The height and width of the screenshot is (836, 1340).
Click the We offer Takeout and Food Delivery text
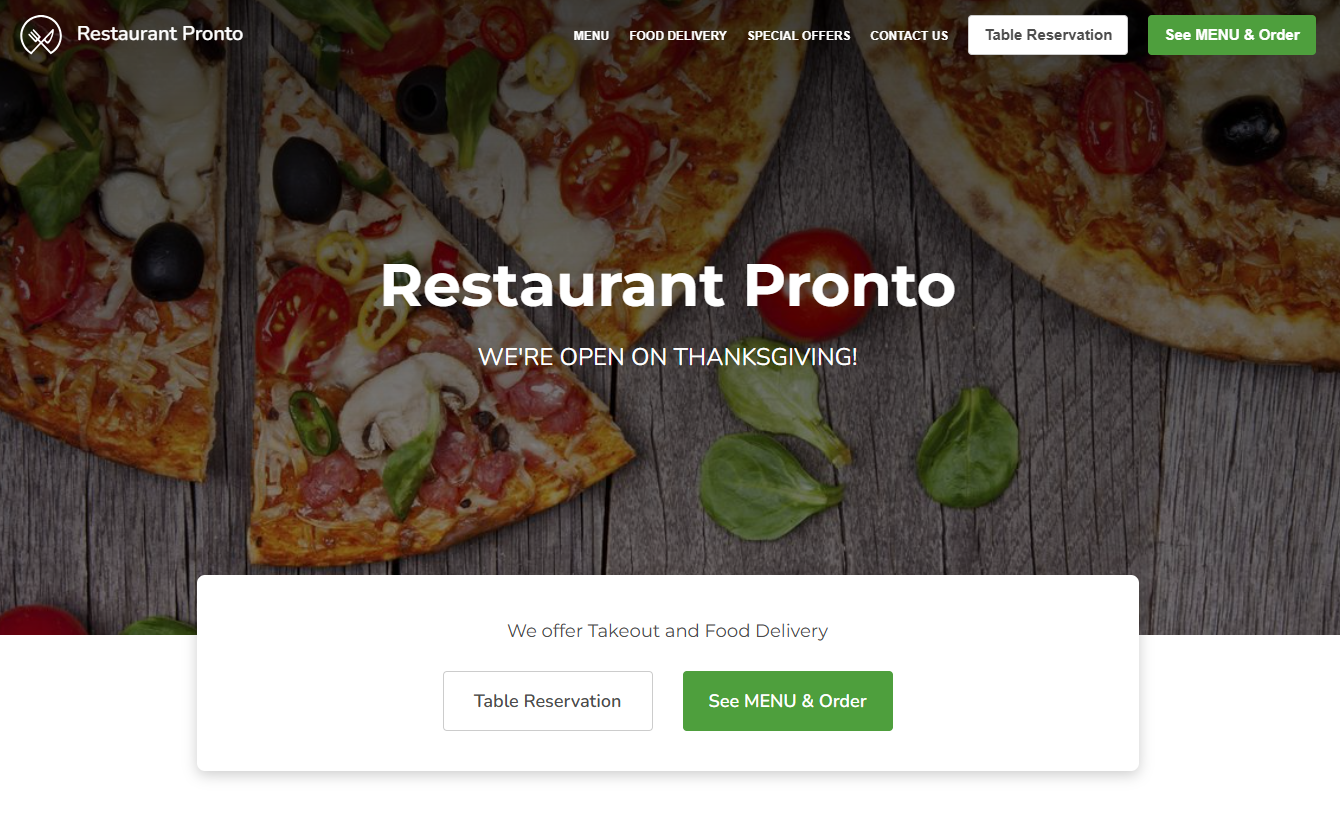click(x=668, y=631)
